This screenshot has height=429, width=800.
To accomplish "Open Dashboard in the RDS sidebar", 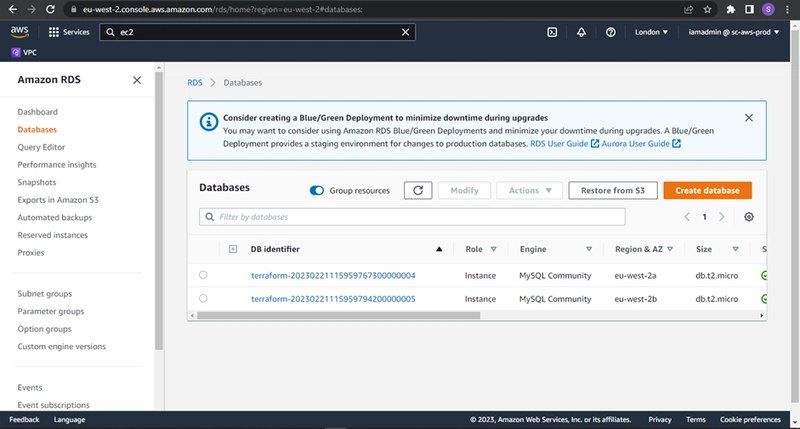I will pyautogui.click(x=37, y=112).
